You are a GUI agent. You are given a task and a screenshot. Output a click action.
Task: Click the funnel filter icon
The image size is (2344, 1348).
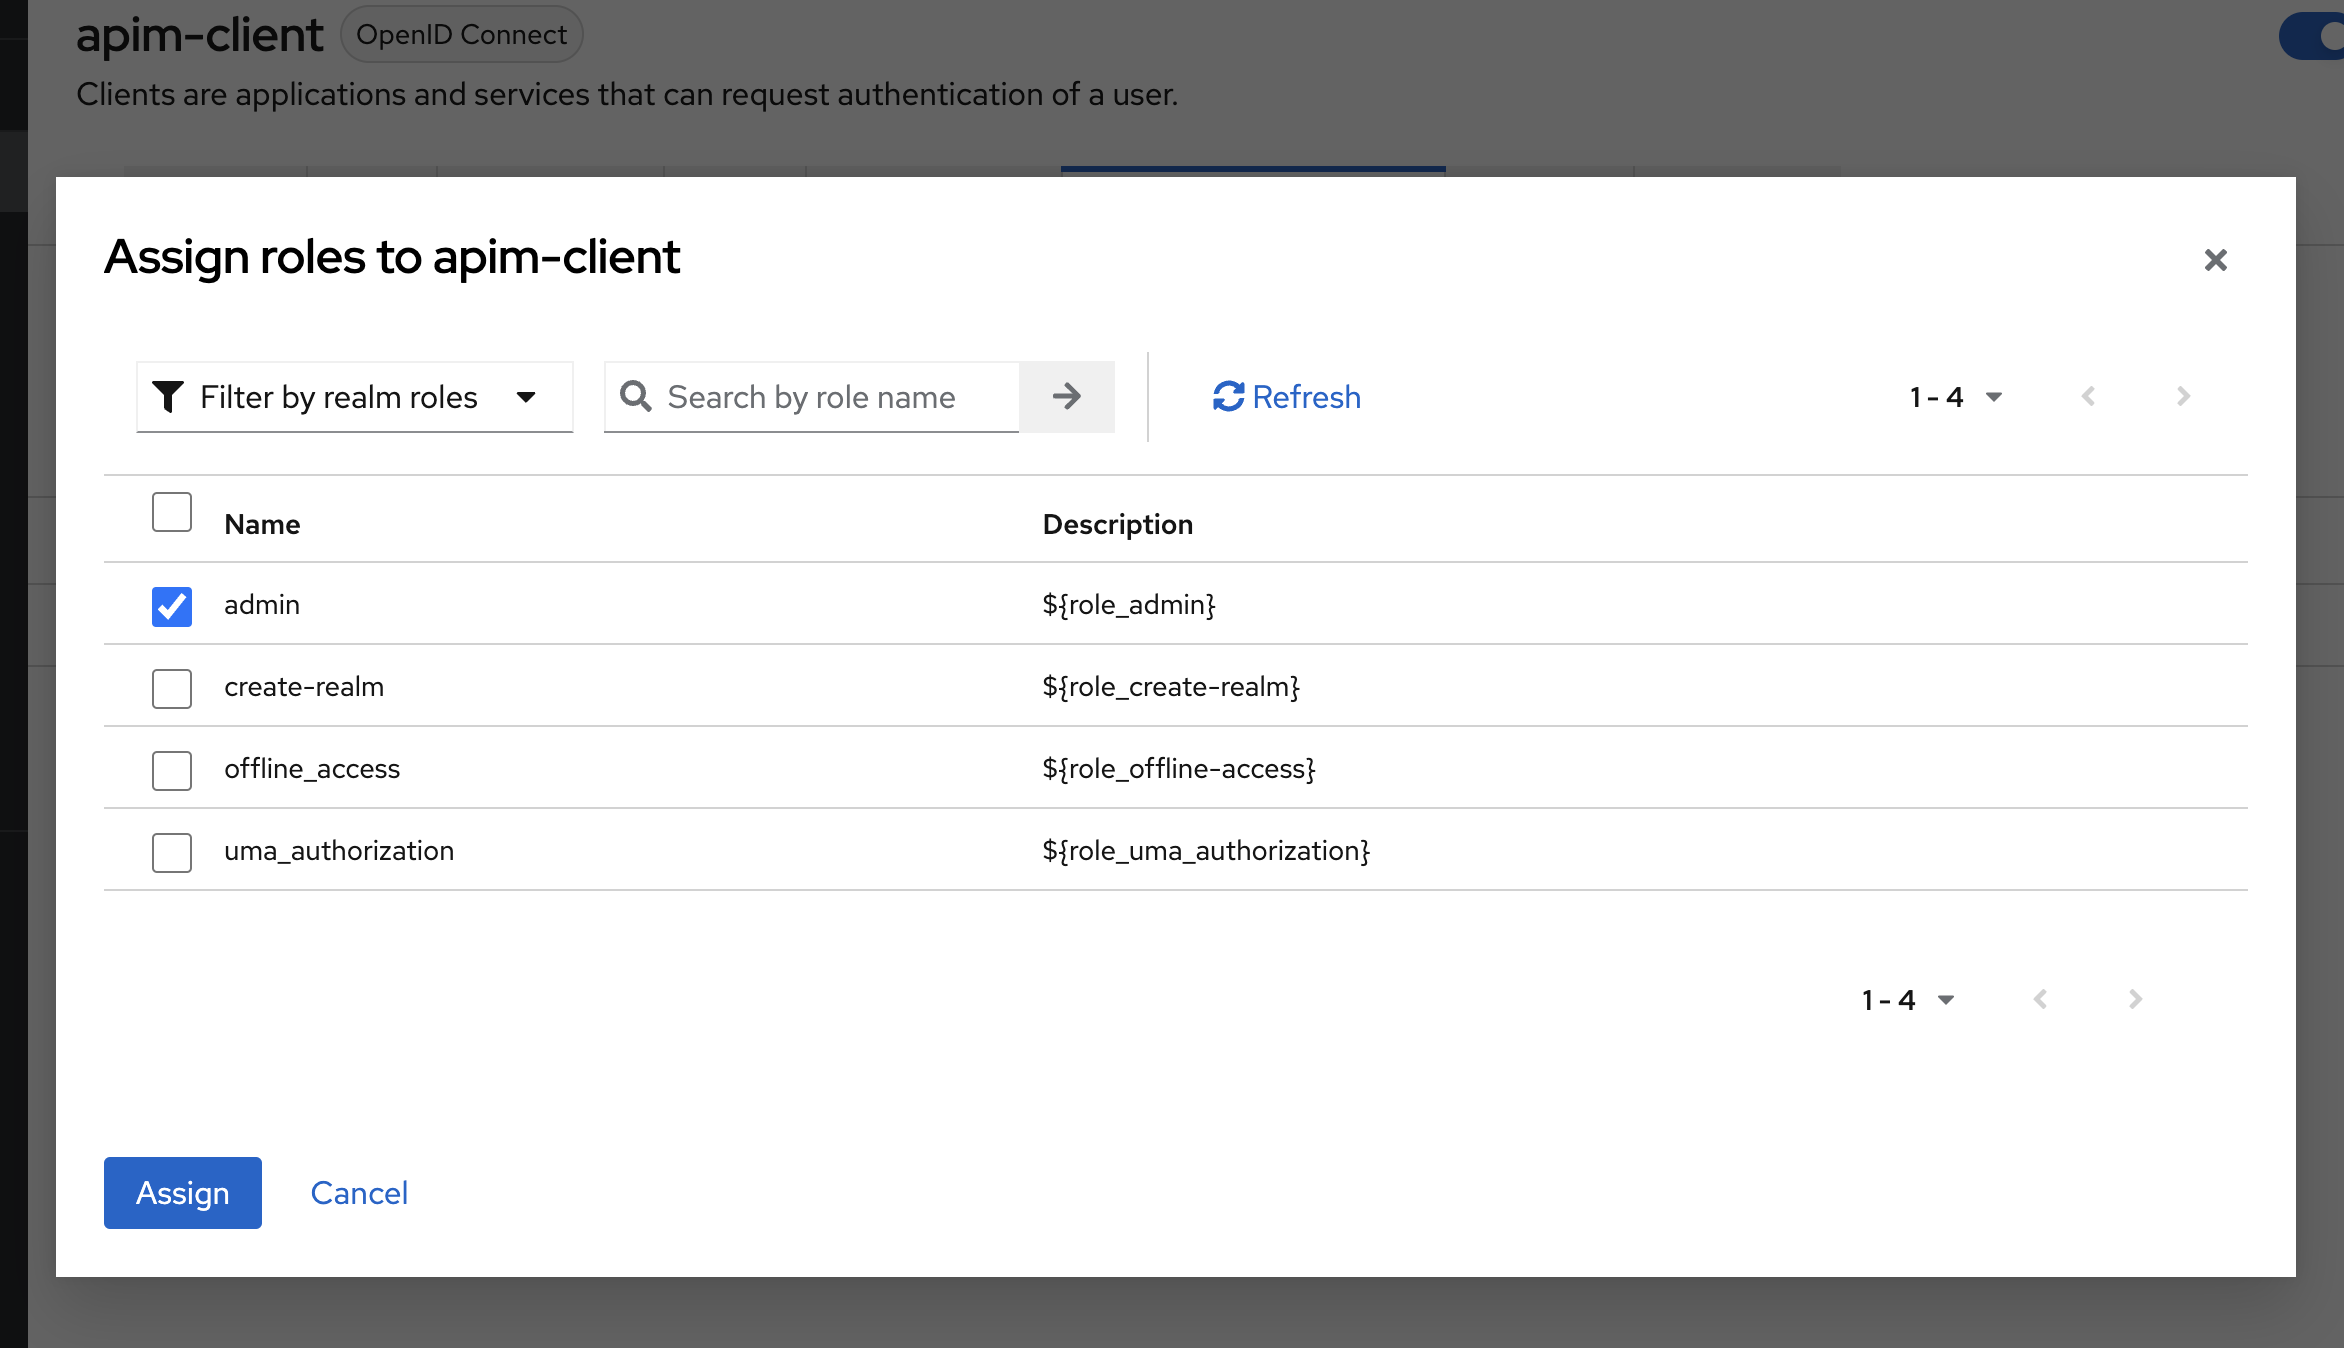click(168, 397)
